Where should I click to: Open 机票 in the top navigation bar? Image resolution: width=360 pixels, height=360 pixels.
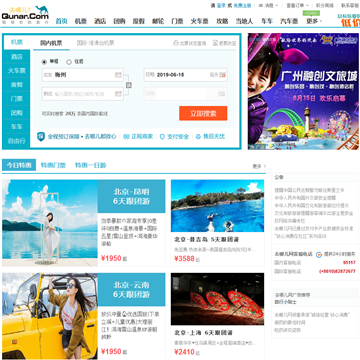click(x=81, y=21)
